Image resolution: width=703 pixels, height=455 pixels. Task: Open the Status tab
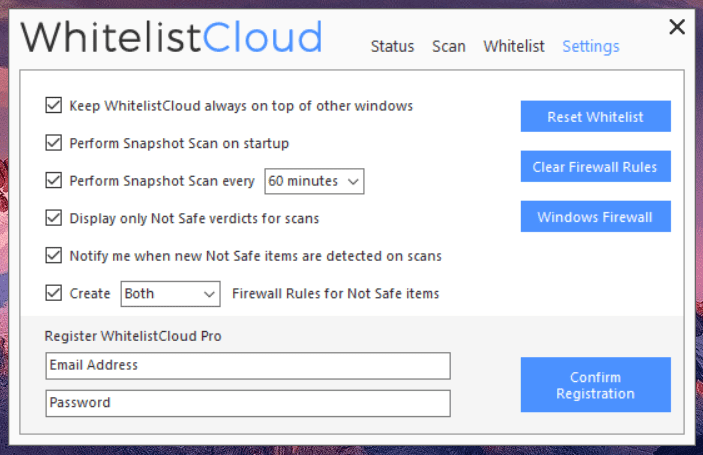coord(392,46)
